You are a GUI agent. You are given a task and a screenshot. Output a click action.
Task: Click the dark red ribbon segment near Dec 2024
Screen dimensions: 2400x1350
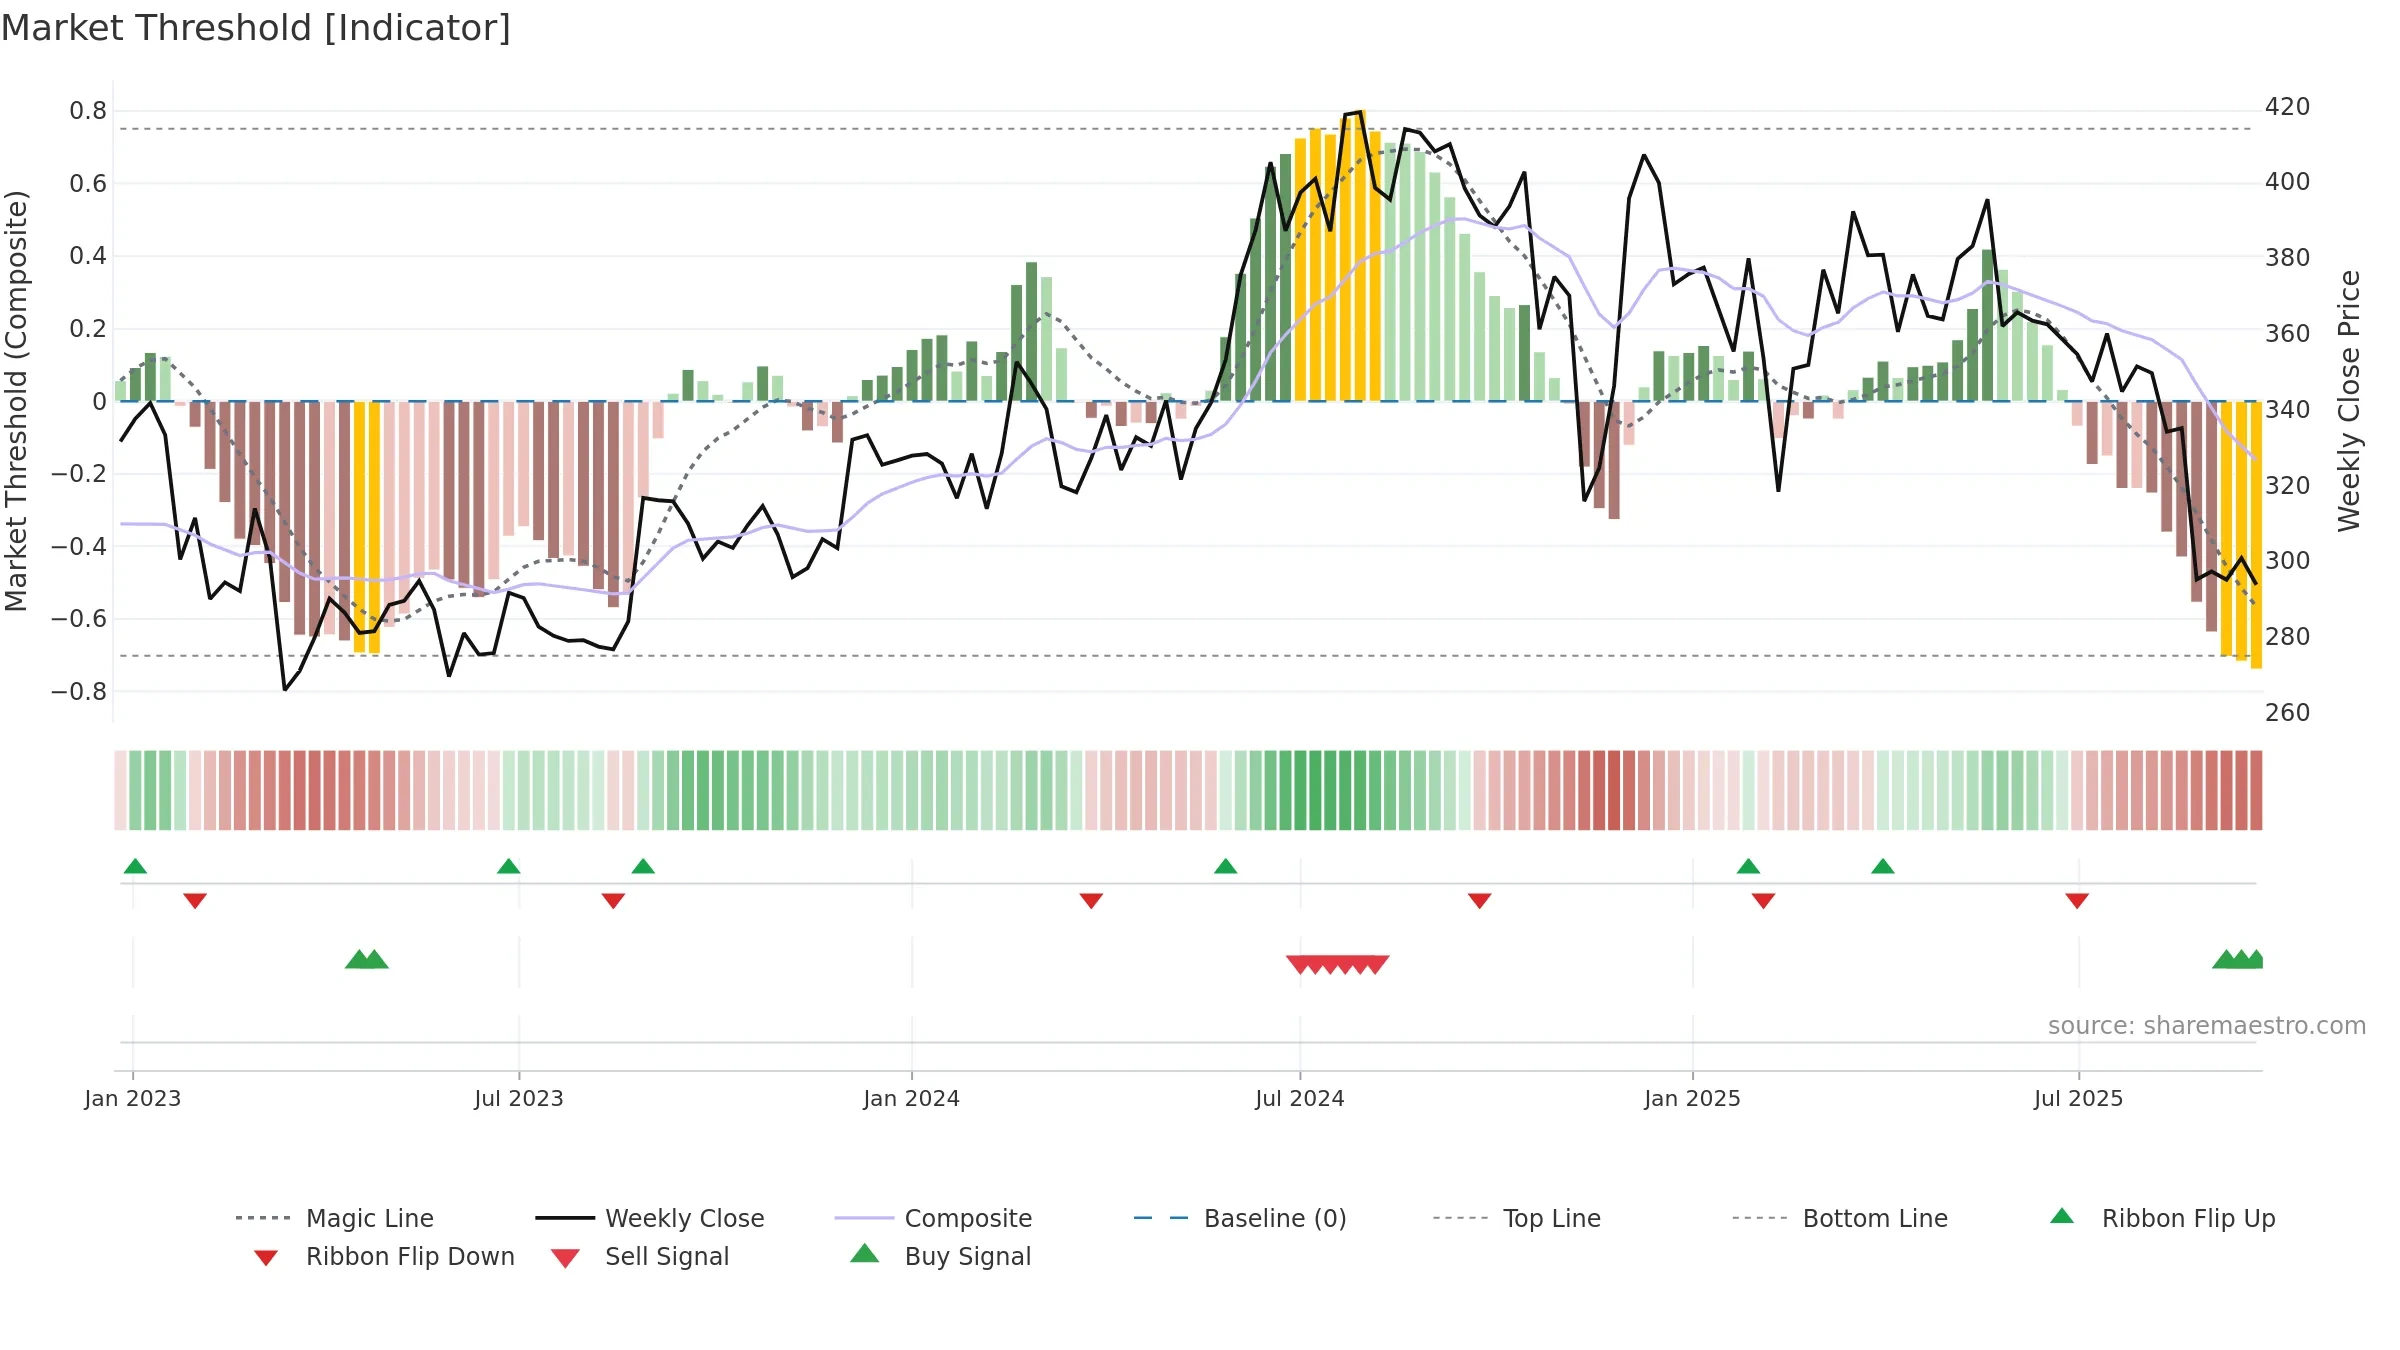(x=1613, y=790)
